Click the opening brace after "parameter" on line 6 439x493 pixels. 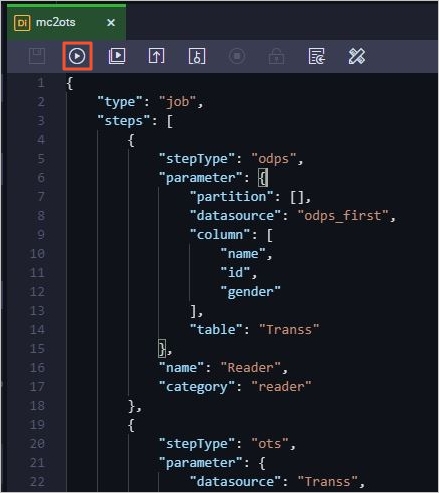(x=263, y=178)
